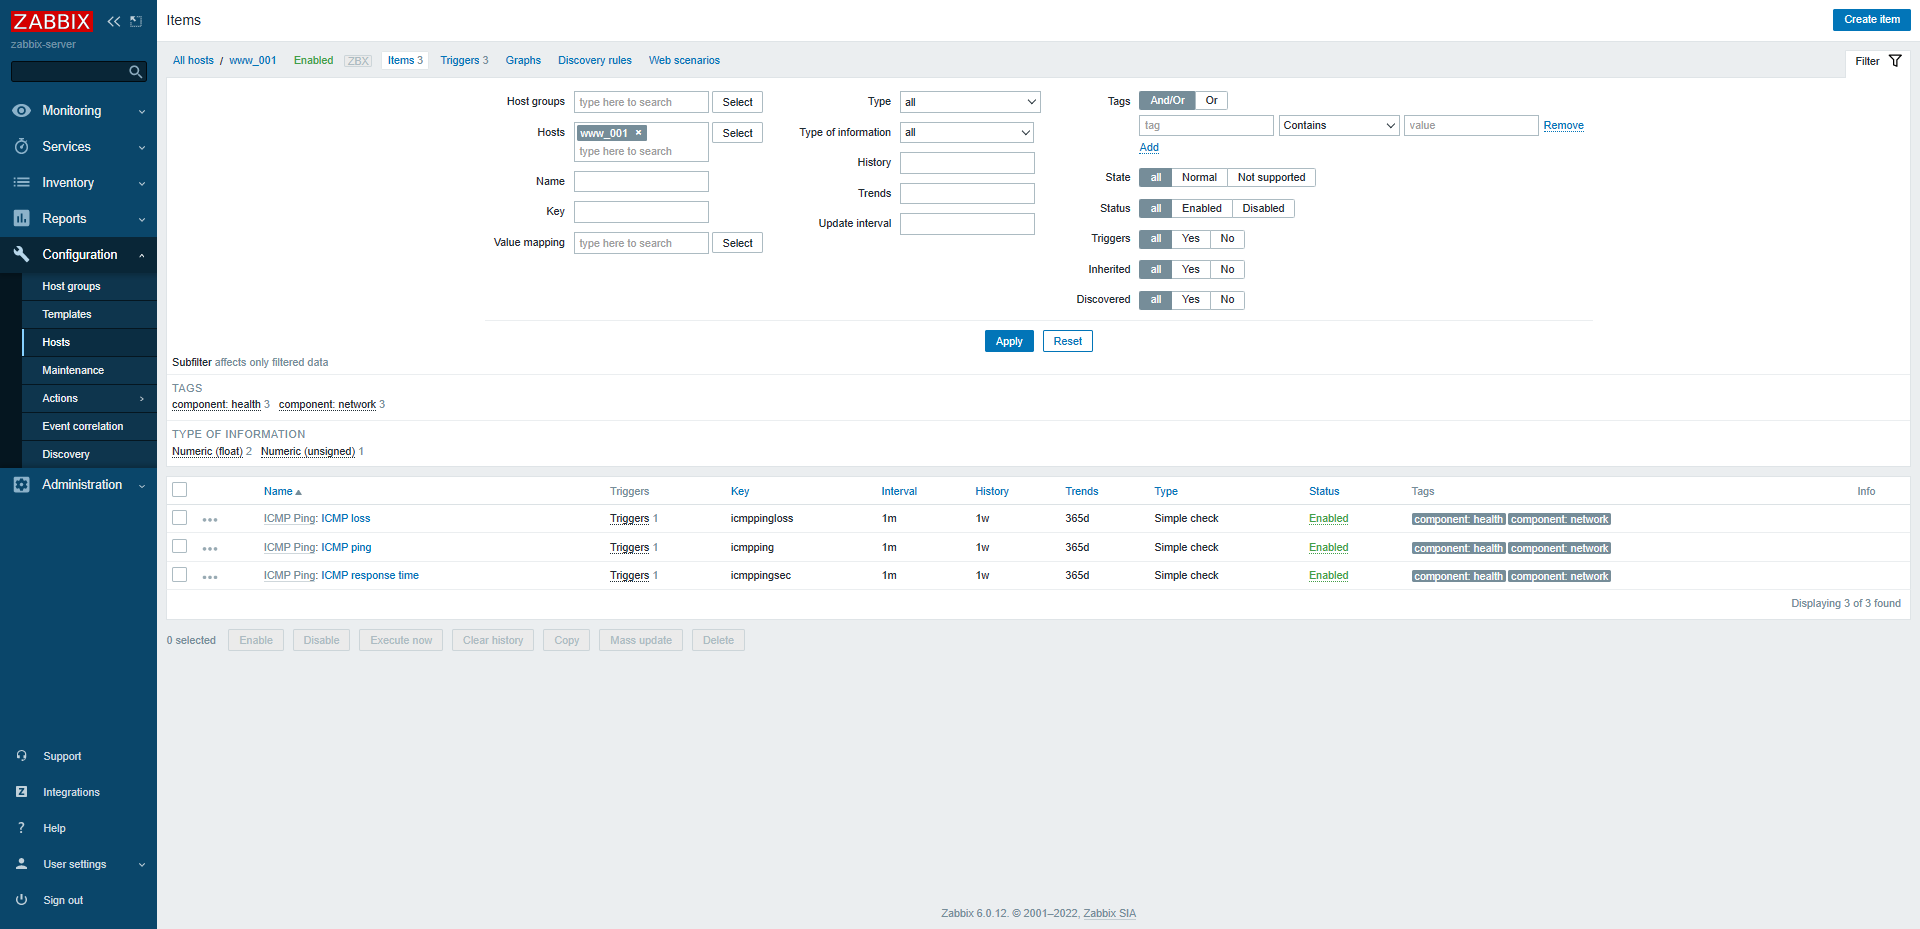Click the Filter funnel icon
The width and height of the screenshot is (1920, 929).
1895,61
